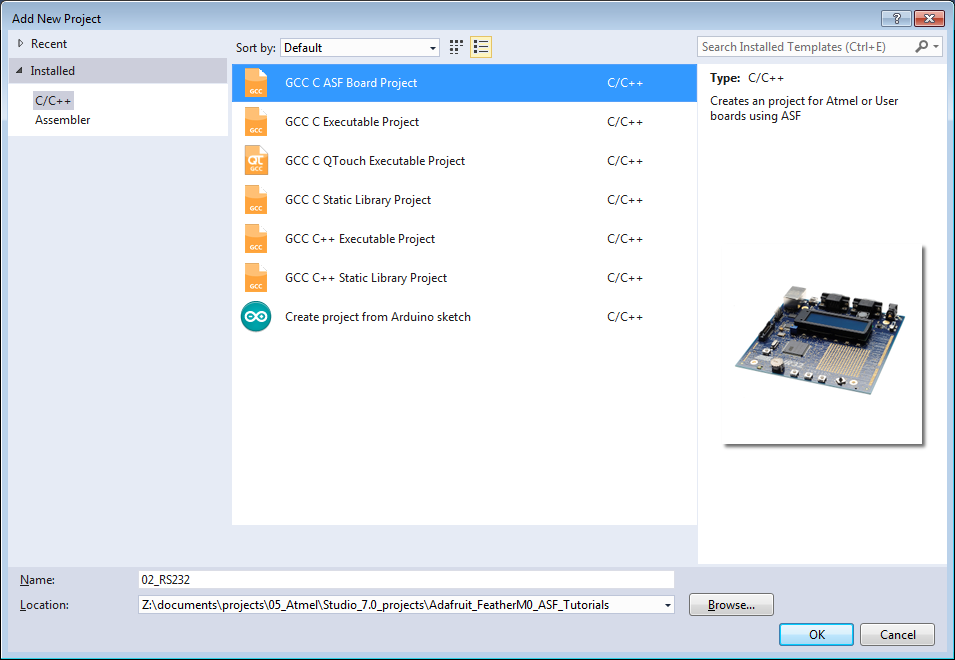Close the Add New Project dialog

[929, 18]
